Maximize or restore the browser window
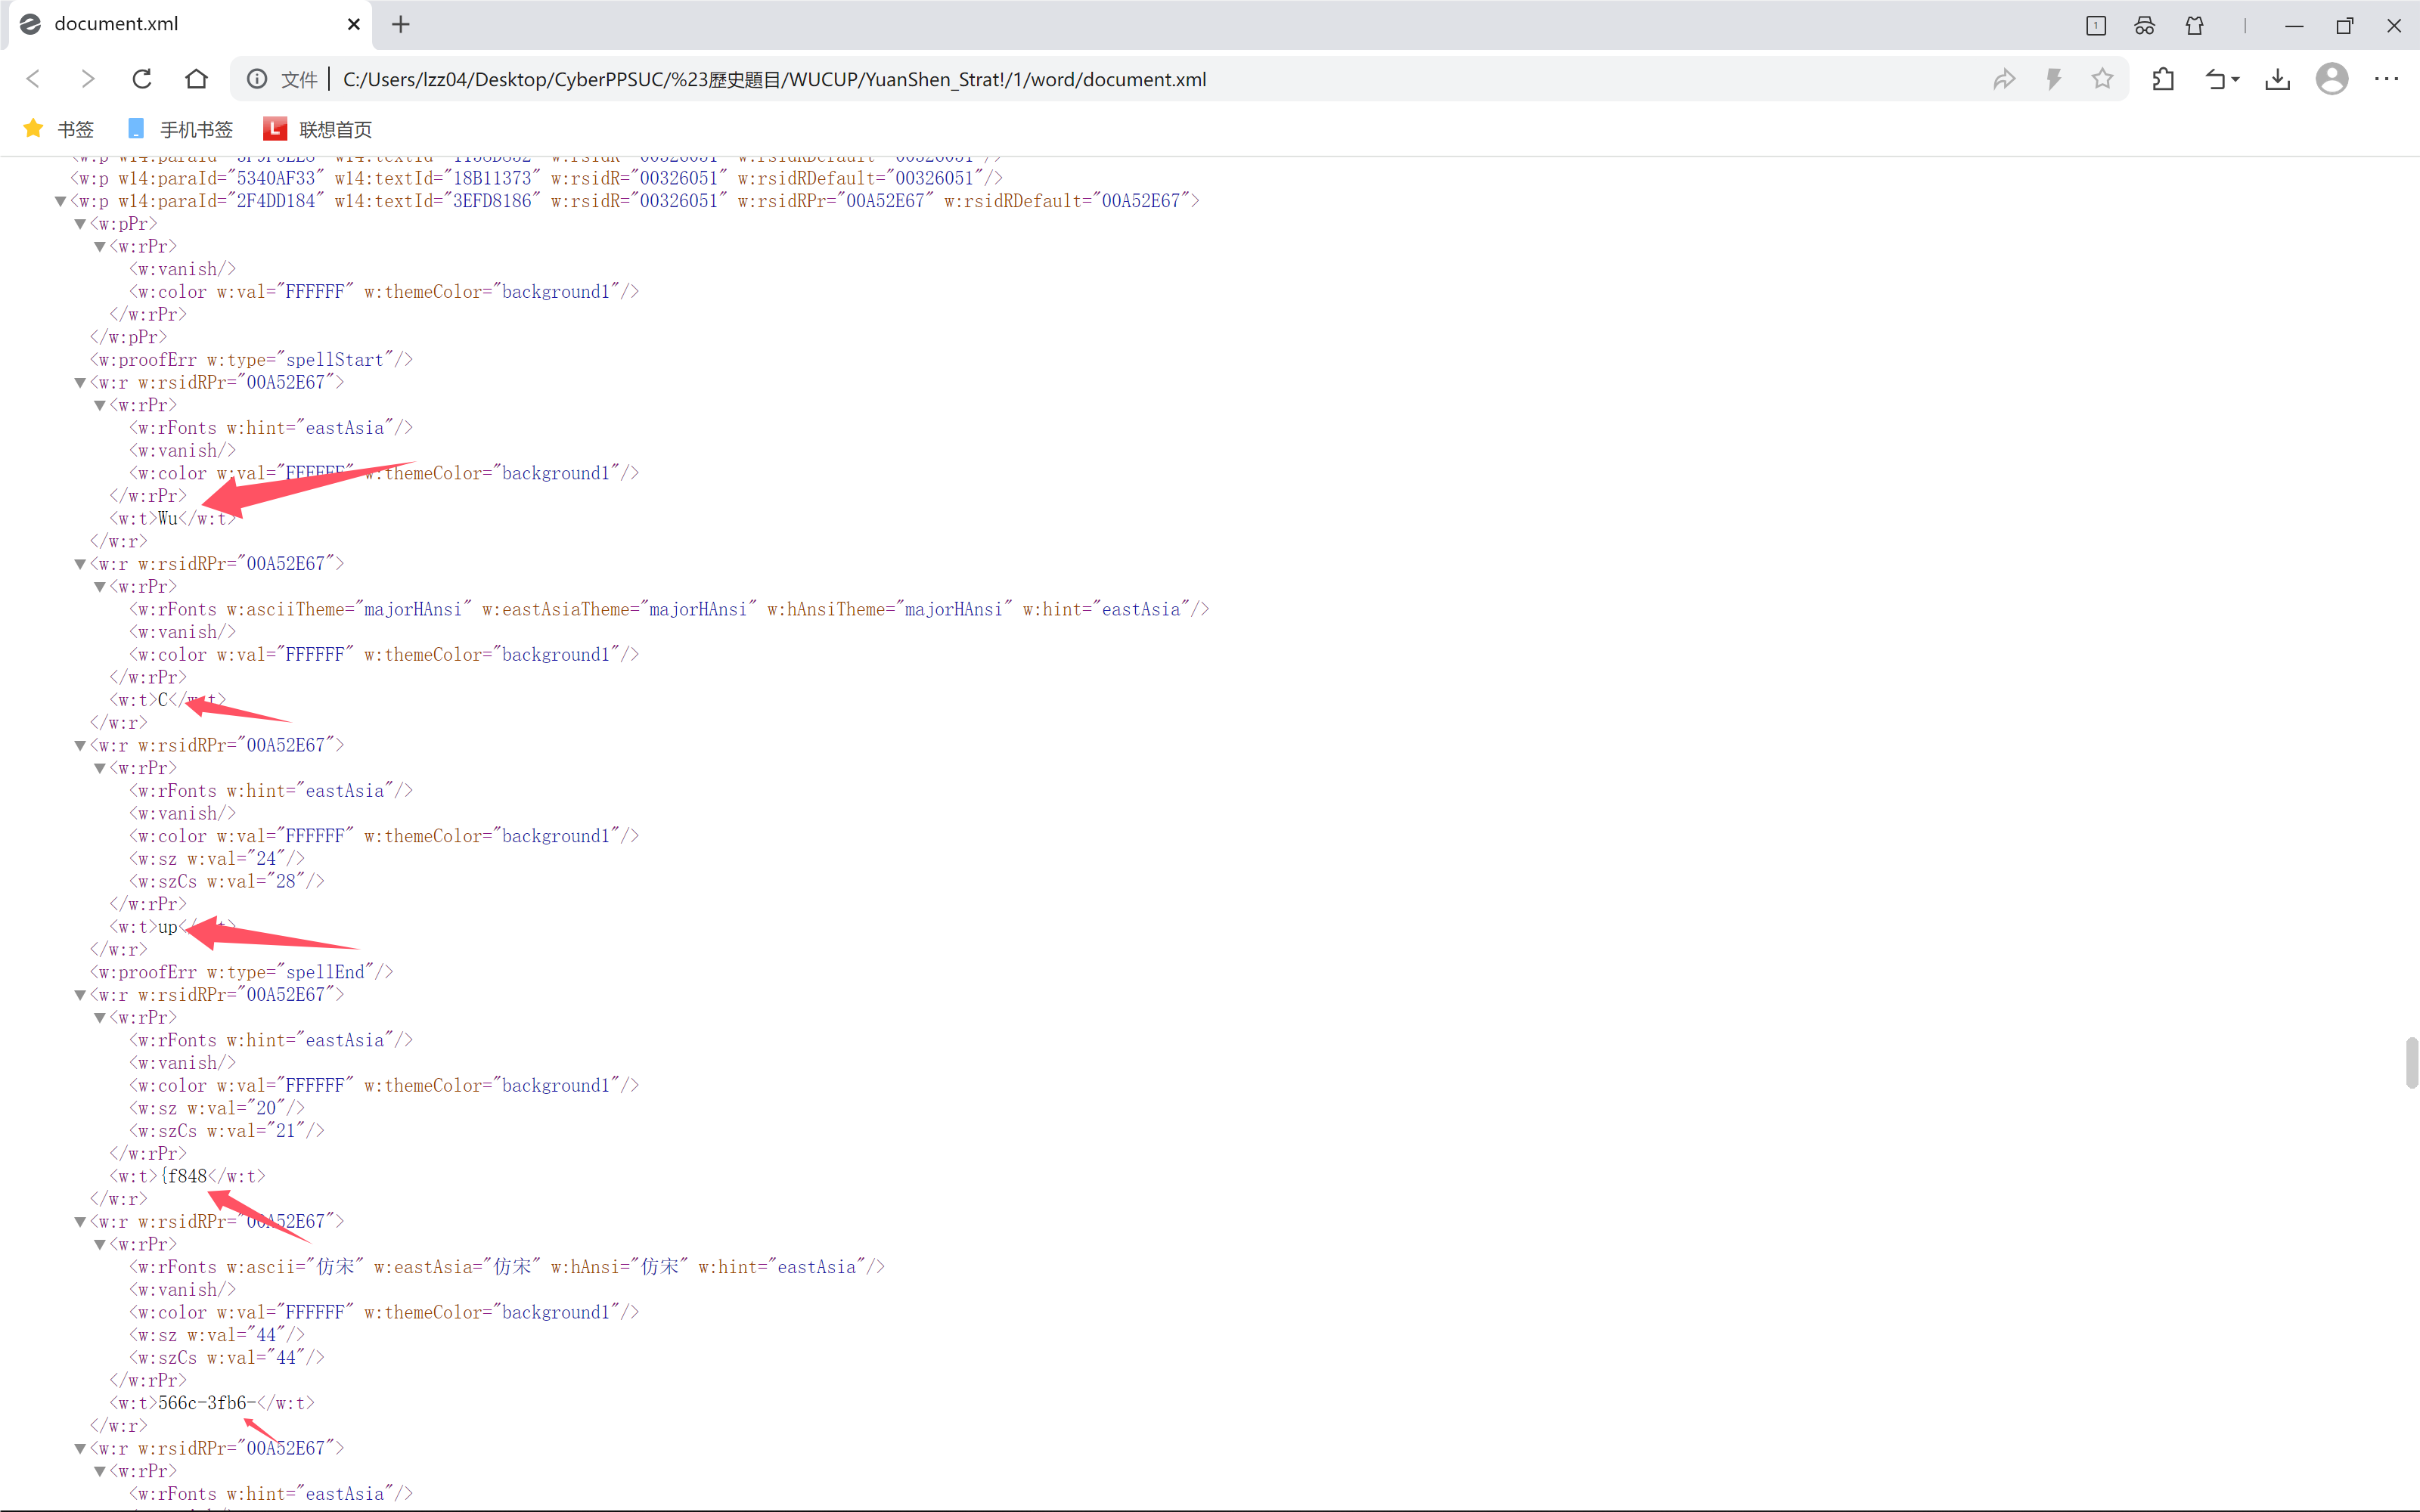 point(2344,26)
